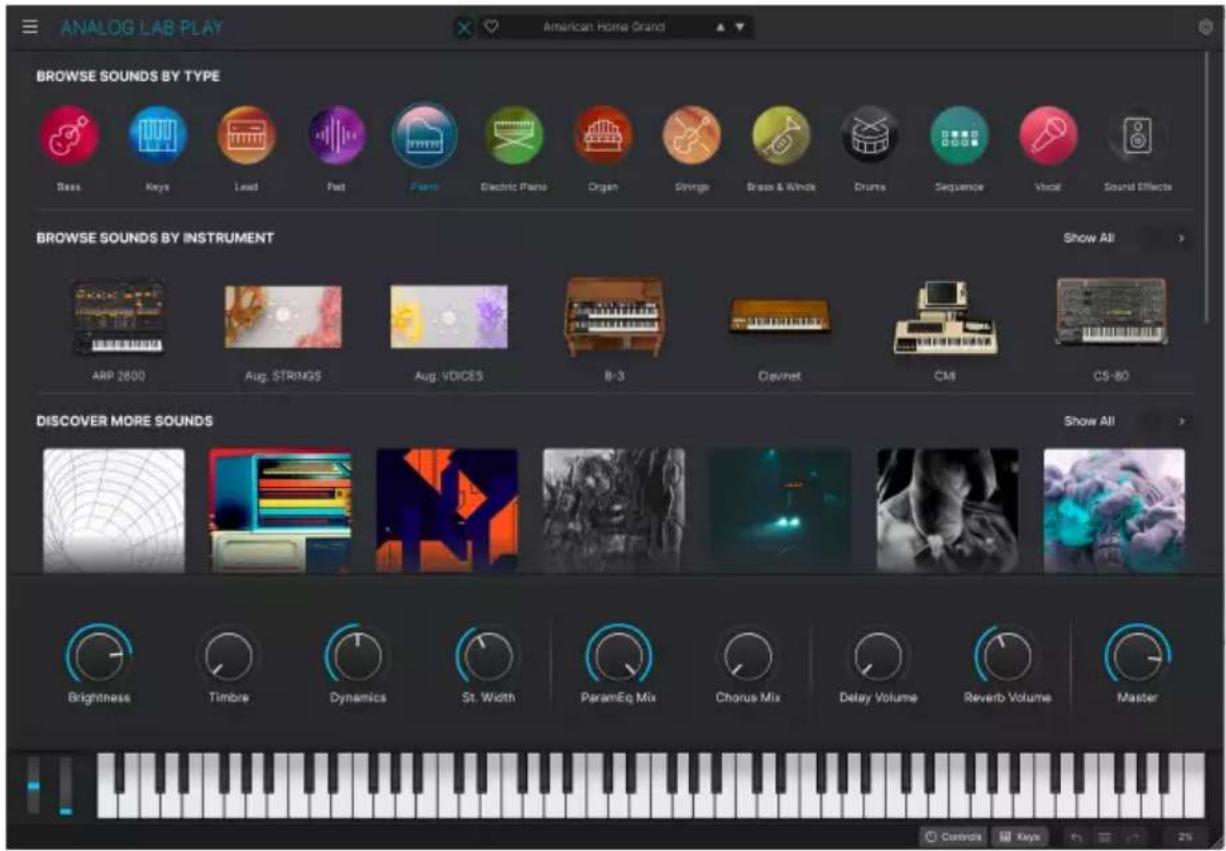Browse Sound Effects type icon
This screenshot has width=1226, height=851.
tap(1138, 135)
